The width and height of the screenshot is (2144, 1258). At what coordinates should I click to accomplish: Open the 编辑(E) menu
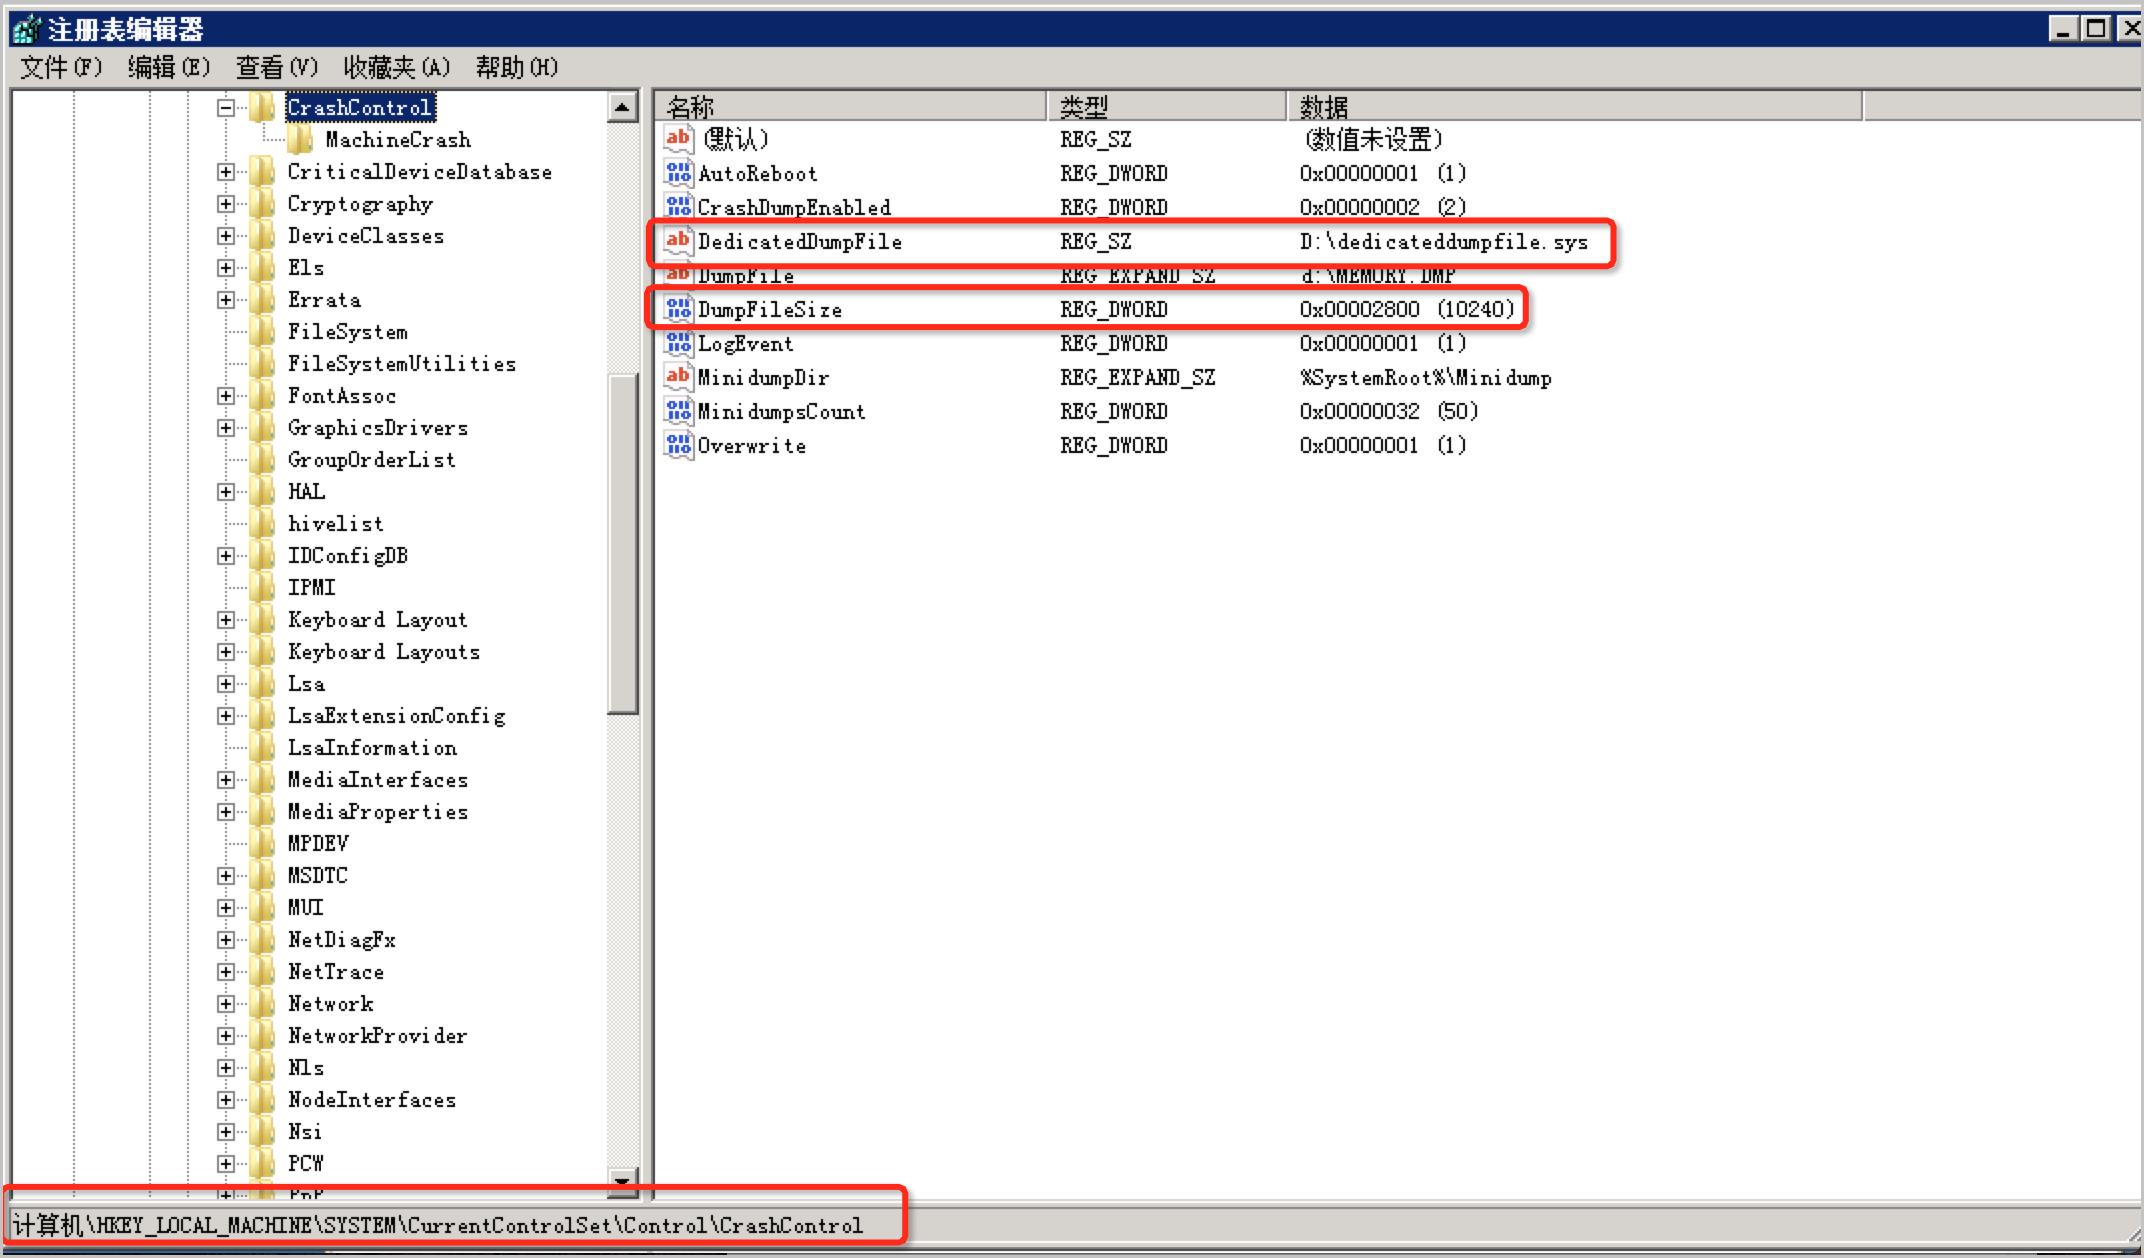pyautogui.click(x=169, y=67)
